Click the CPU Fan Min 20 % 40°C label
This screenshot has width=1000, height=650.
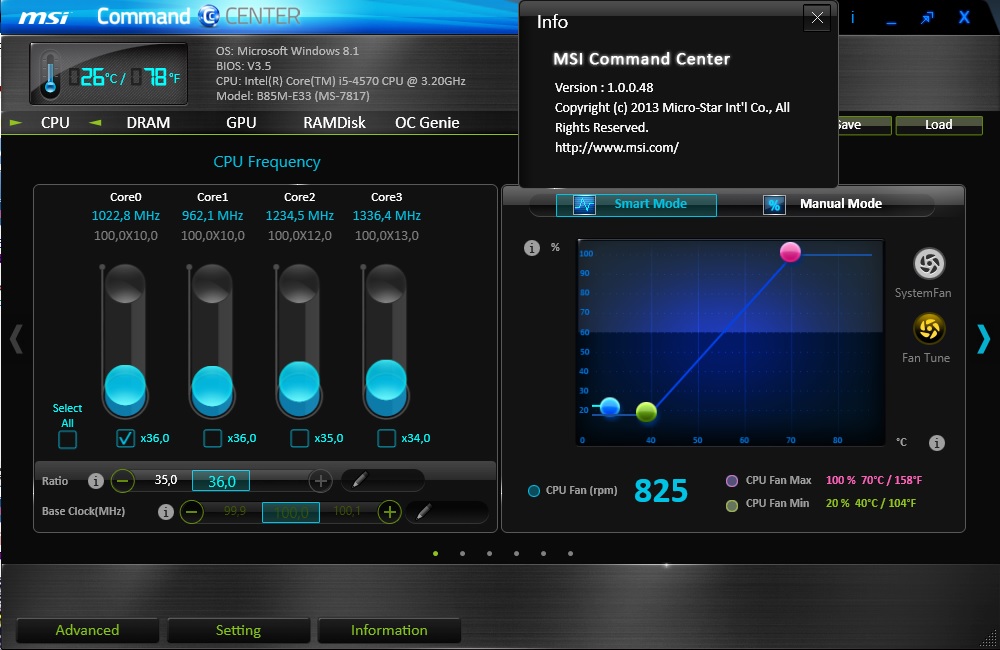tap(871, 503)
